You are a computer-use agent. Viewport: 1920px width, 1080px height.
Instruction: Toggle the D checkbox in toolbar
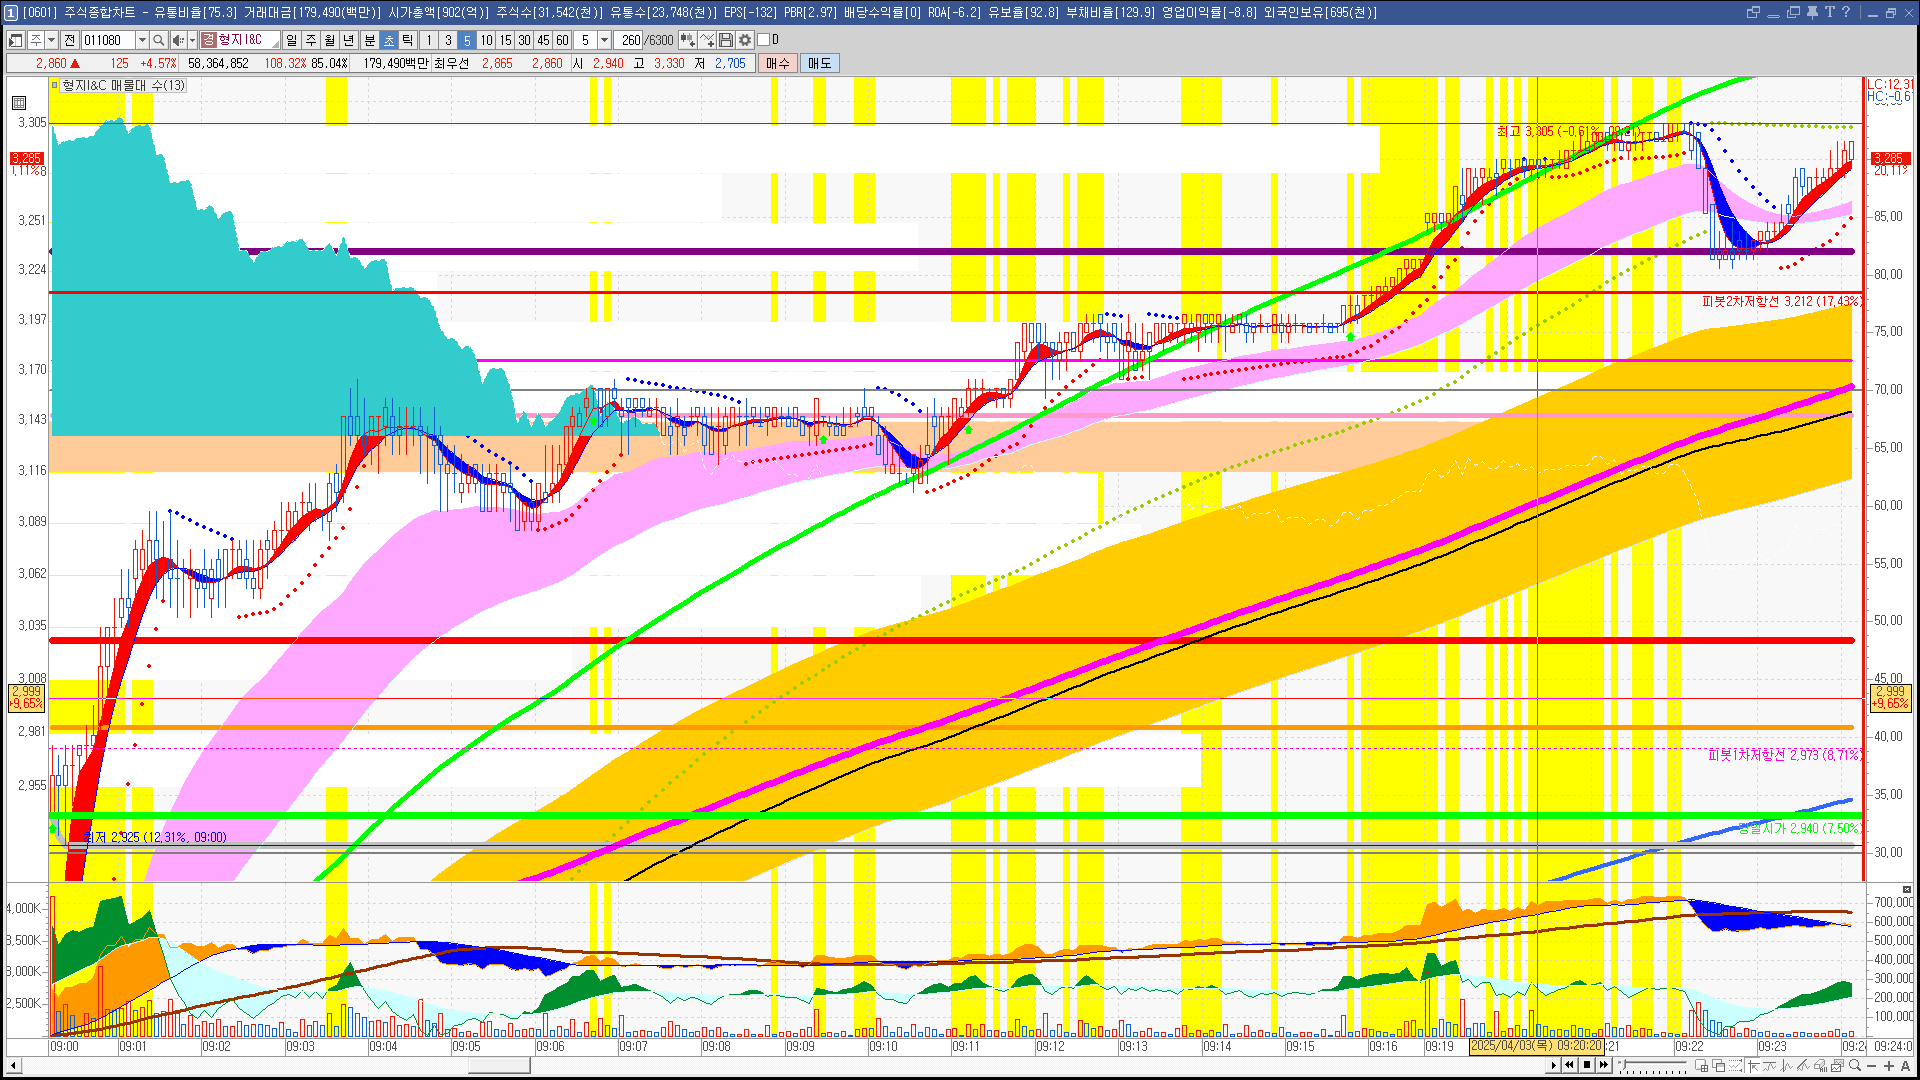pyautogui.click(x=764, y=40)
